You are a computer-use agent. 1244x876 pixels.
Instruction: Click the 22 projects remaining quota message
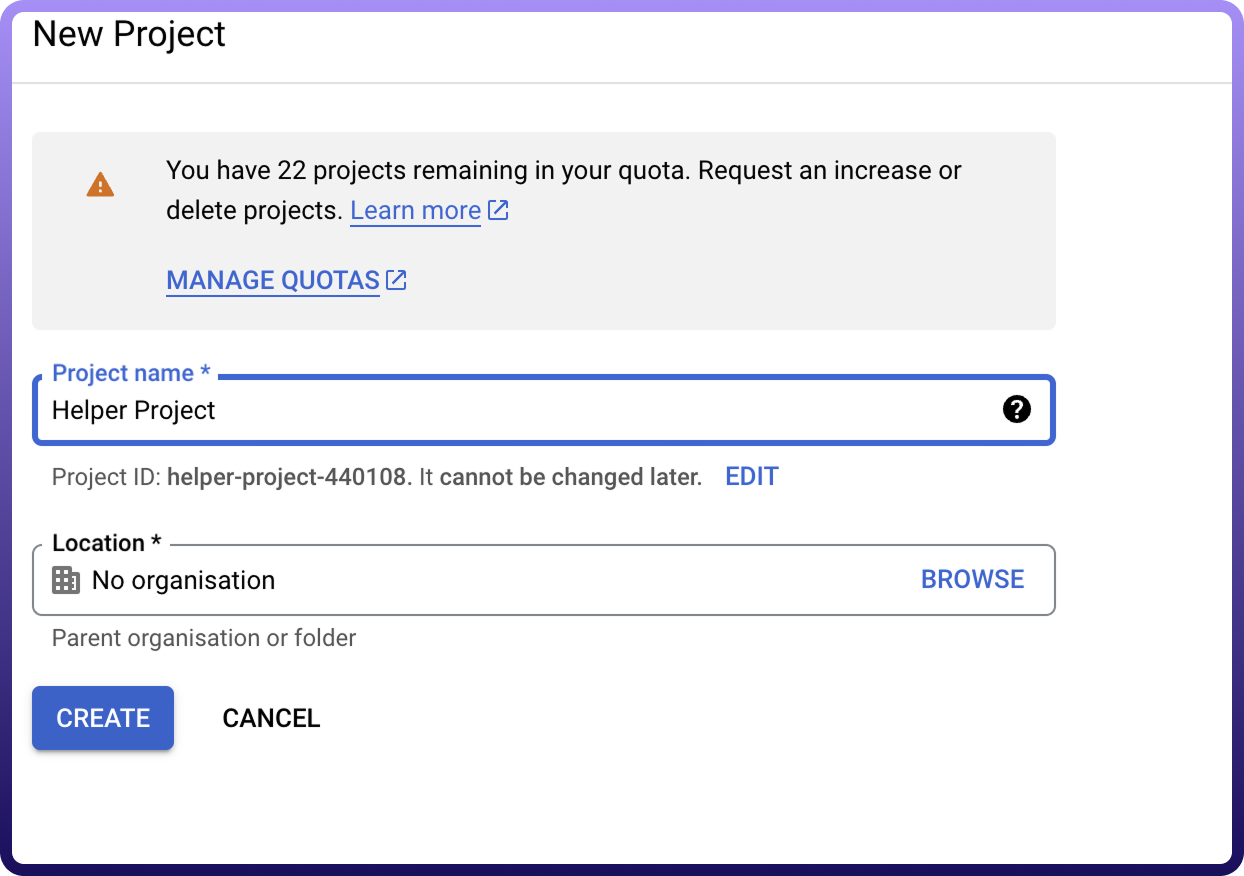(563, 171)
